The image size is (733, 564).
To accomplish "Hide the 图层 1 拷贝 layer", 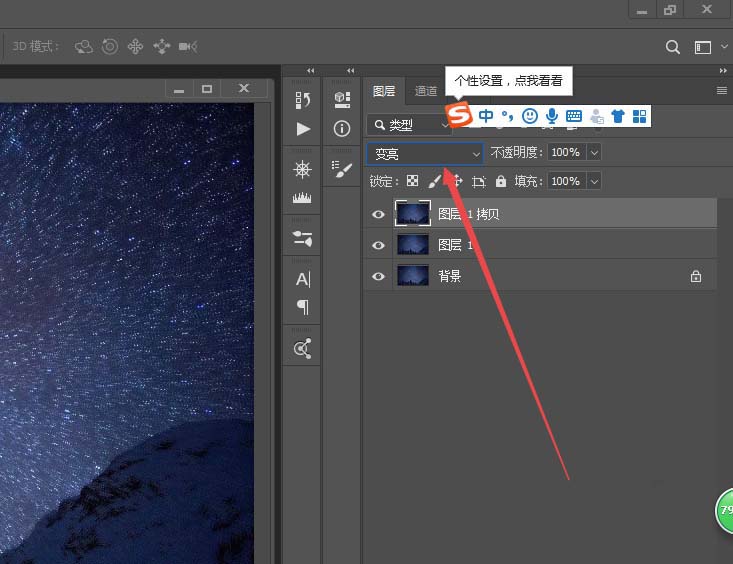I will (378, 213).
